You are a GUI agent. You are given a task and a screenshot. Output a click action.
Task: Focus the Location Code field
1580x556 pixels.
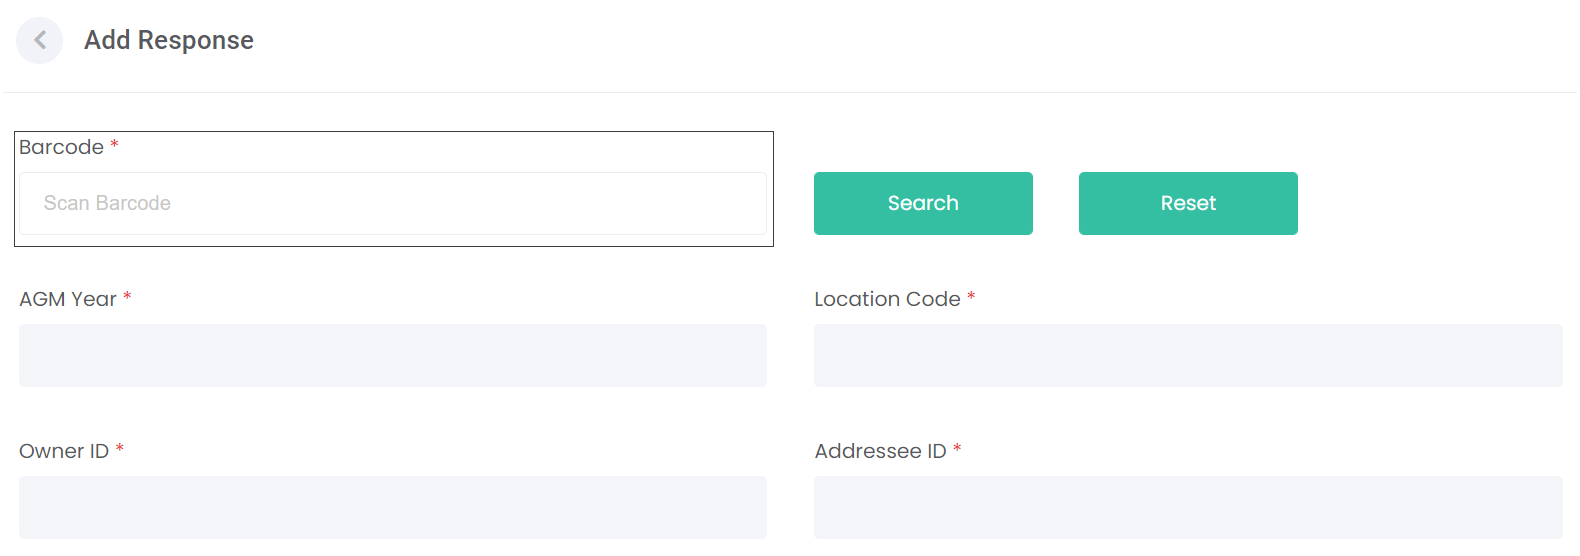pos(1188,355)
